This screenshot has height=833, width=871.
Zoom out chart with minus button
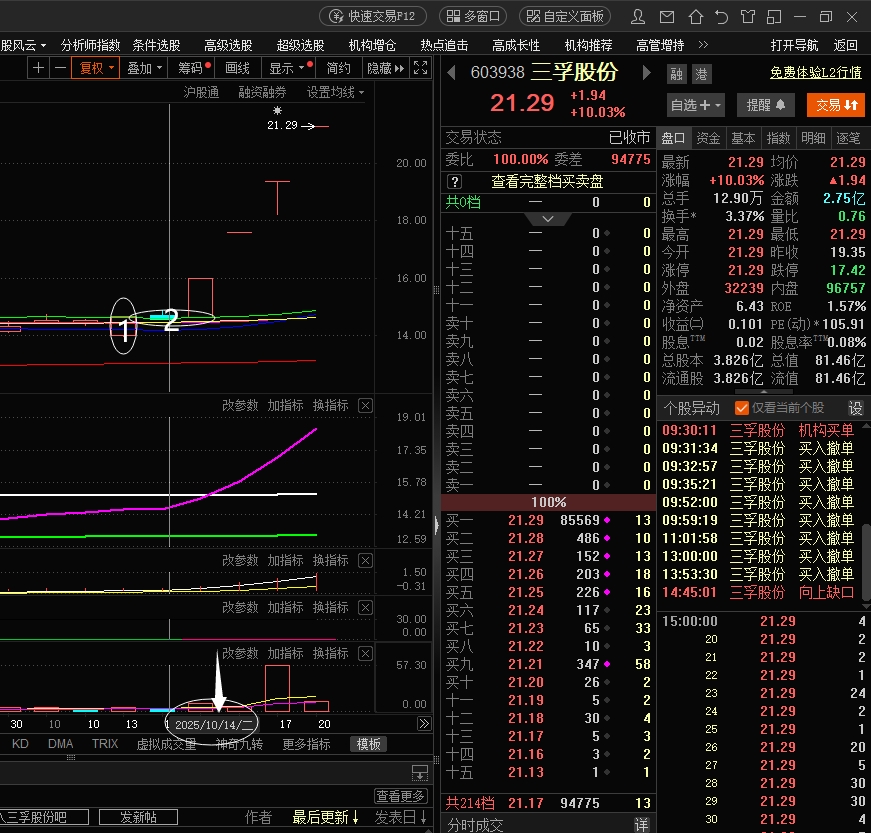click(x=61, y=68)
